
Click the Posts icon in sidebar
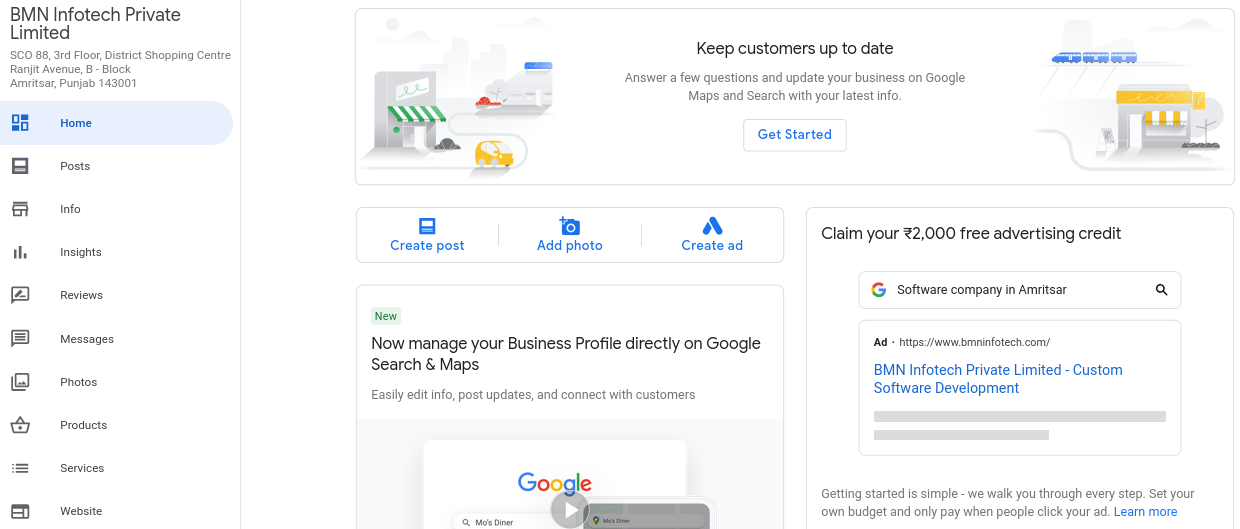coord(20,166)
